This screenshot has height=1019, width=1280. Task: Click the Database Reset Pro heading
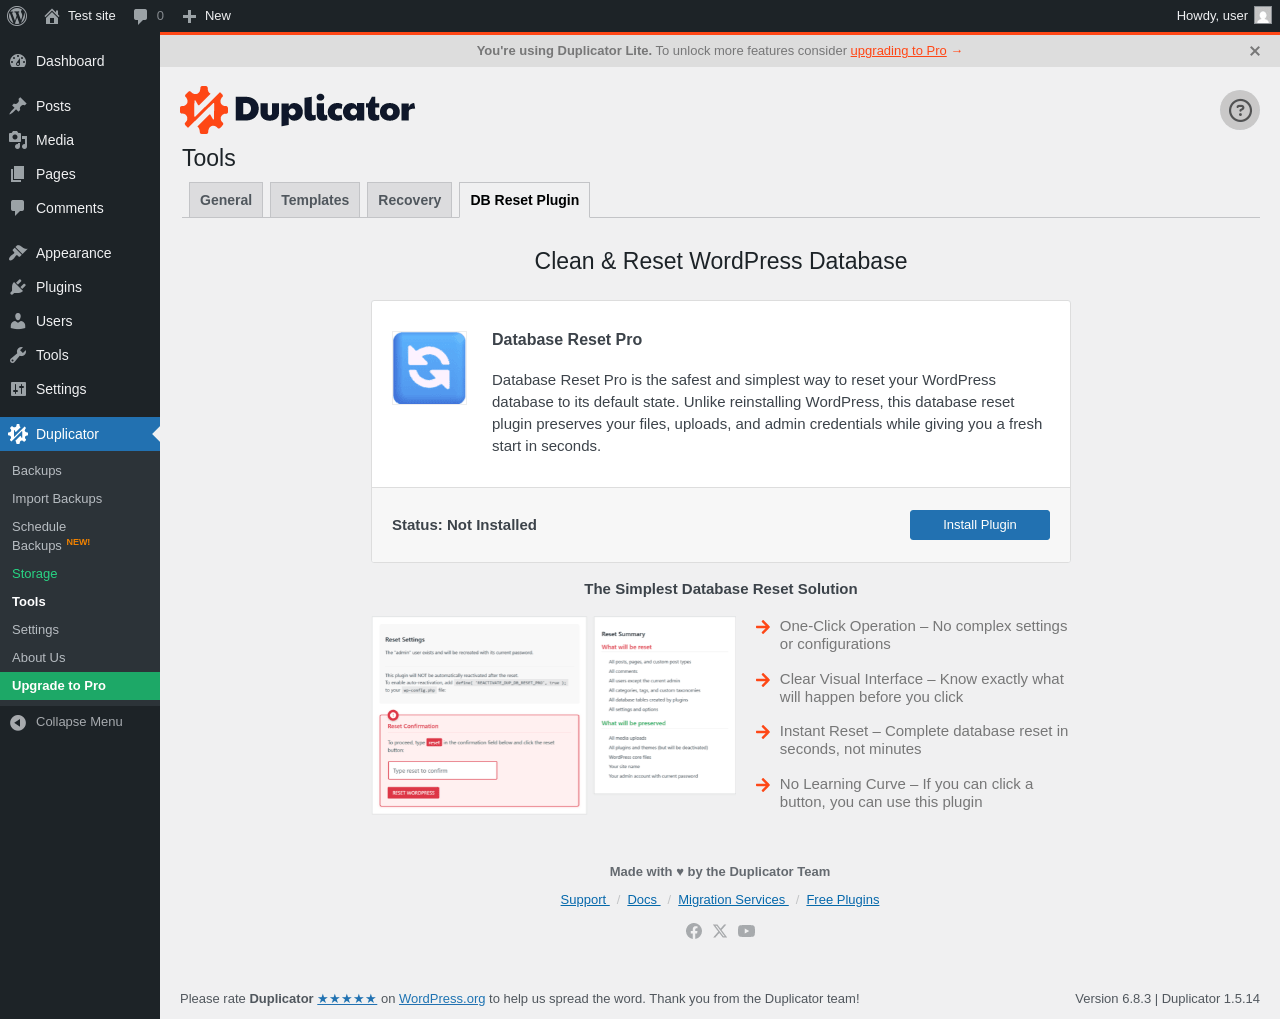point(567,340)
